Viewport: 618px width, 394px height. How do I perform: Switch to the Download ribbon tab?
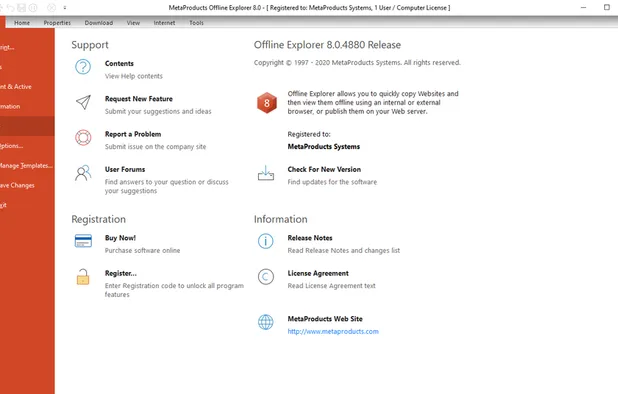coord(99,23)
